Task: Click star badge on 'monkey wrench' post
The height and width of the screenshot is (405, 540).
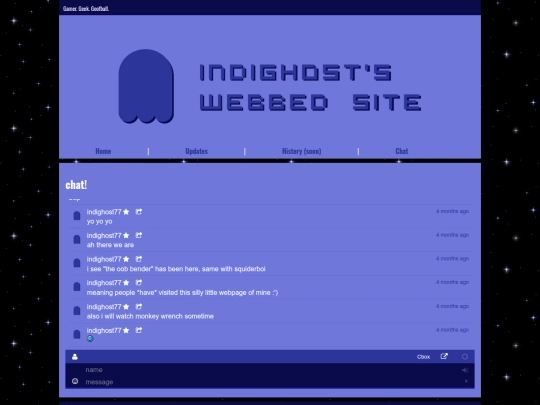Action: pos(126,307)
